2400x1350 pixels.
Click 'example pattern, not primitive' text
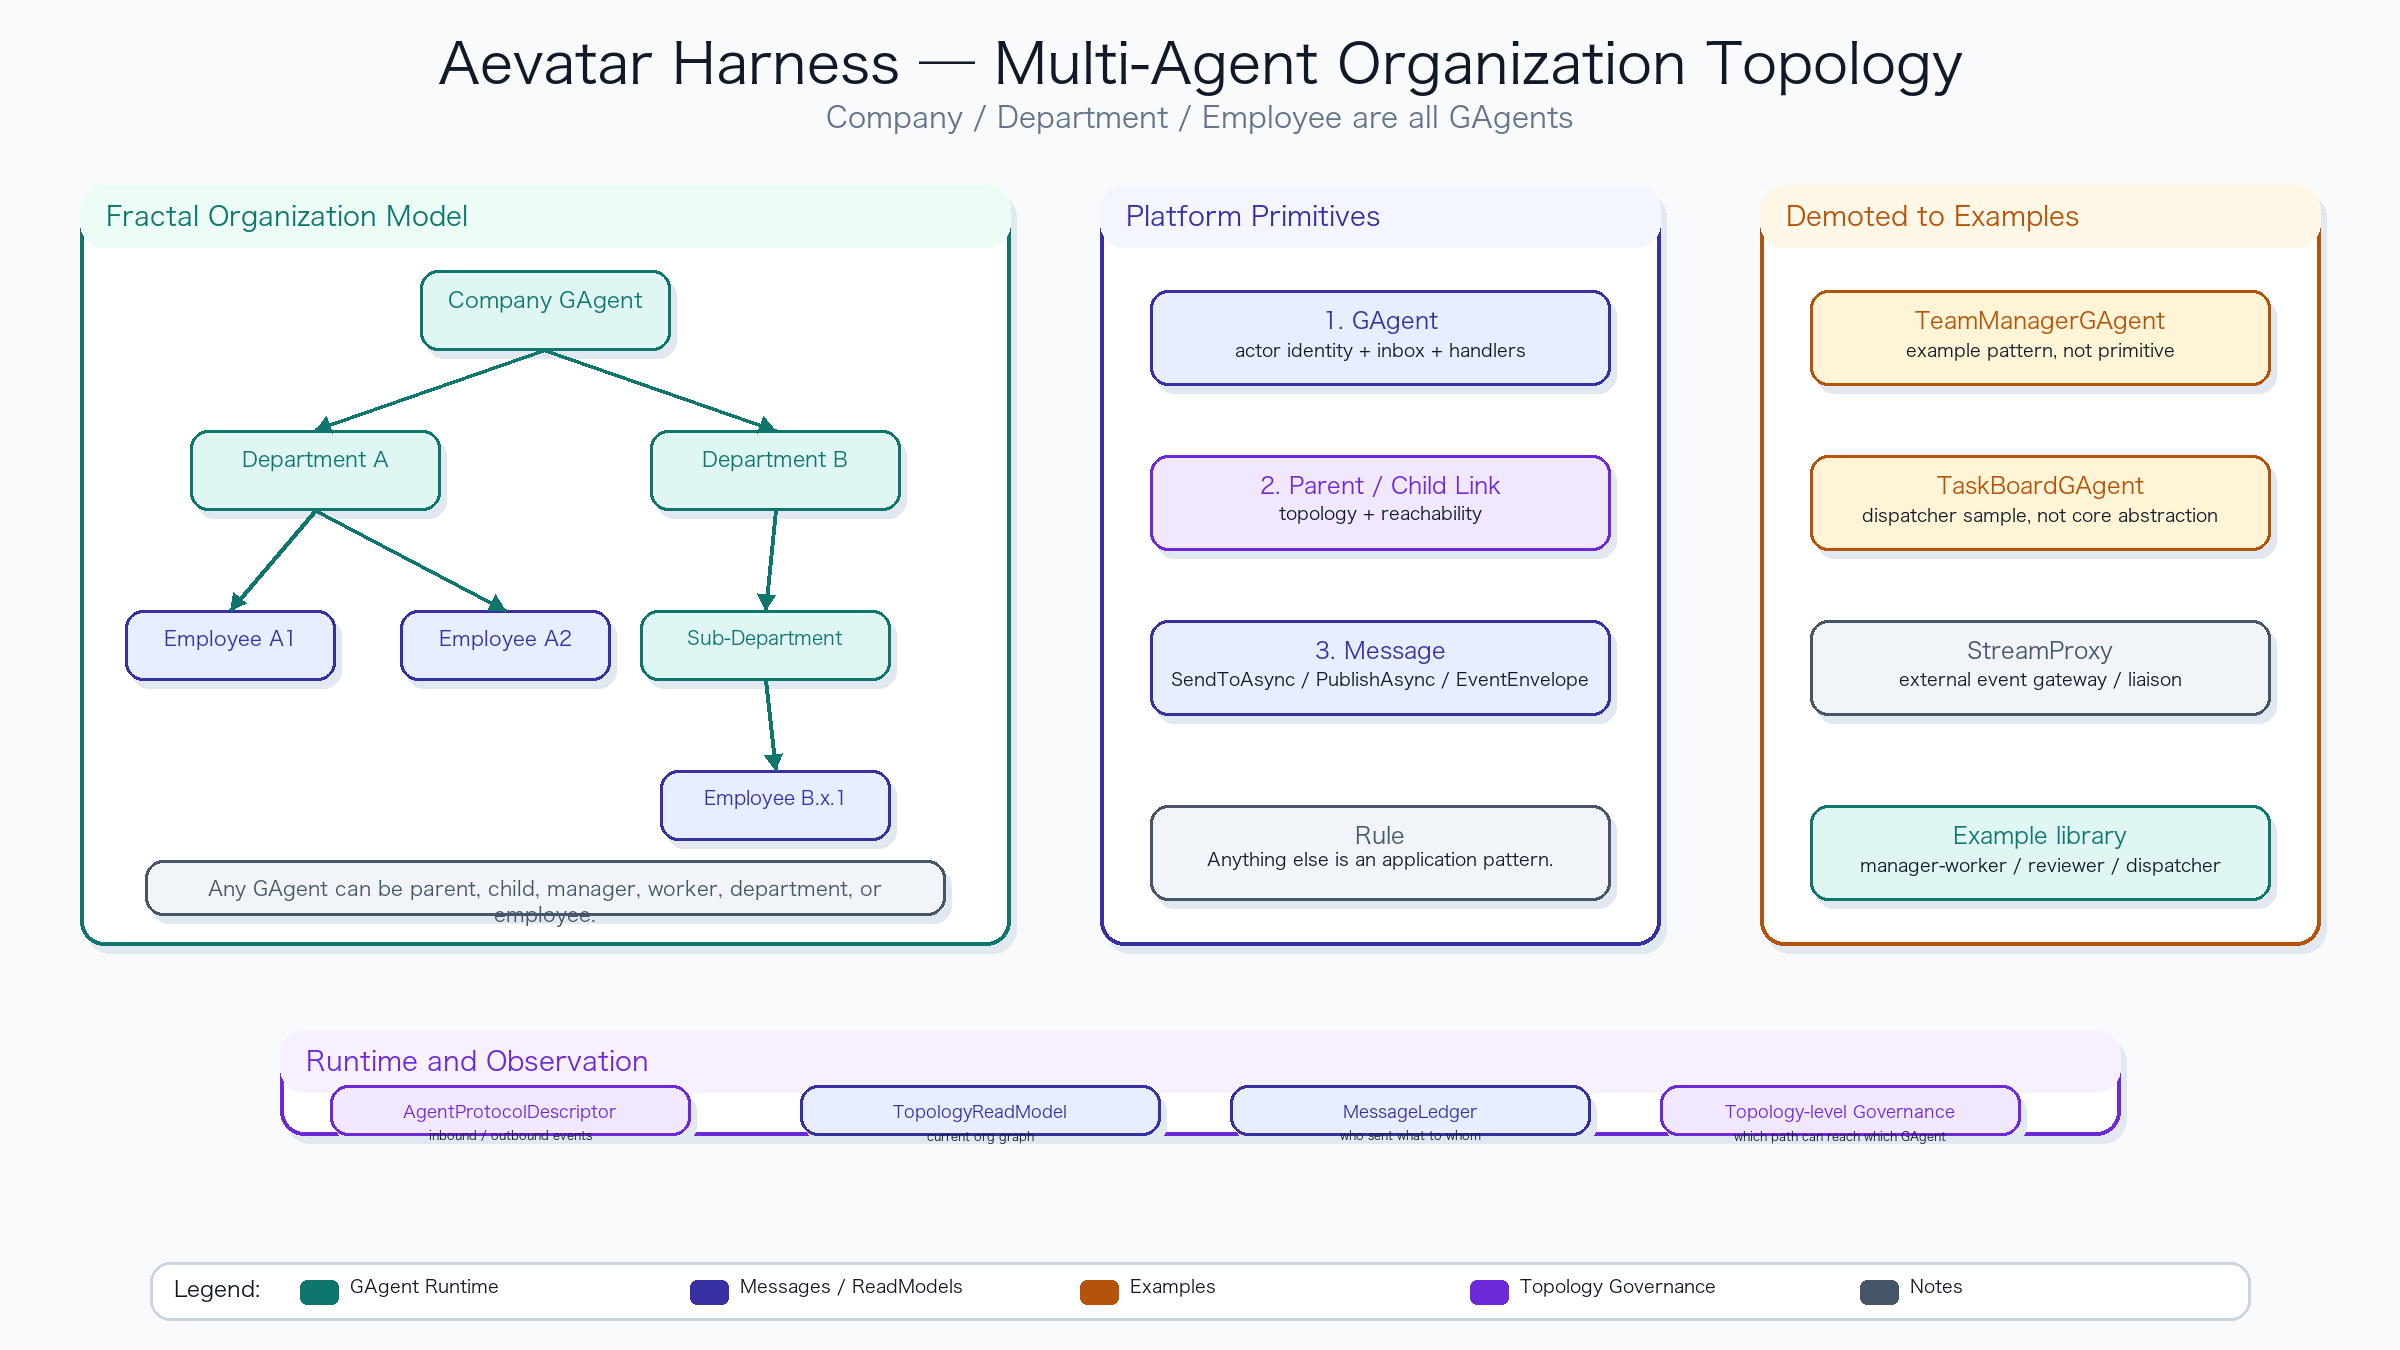point(2040,351)
